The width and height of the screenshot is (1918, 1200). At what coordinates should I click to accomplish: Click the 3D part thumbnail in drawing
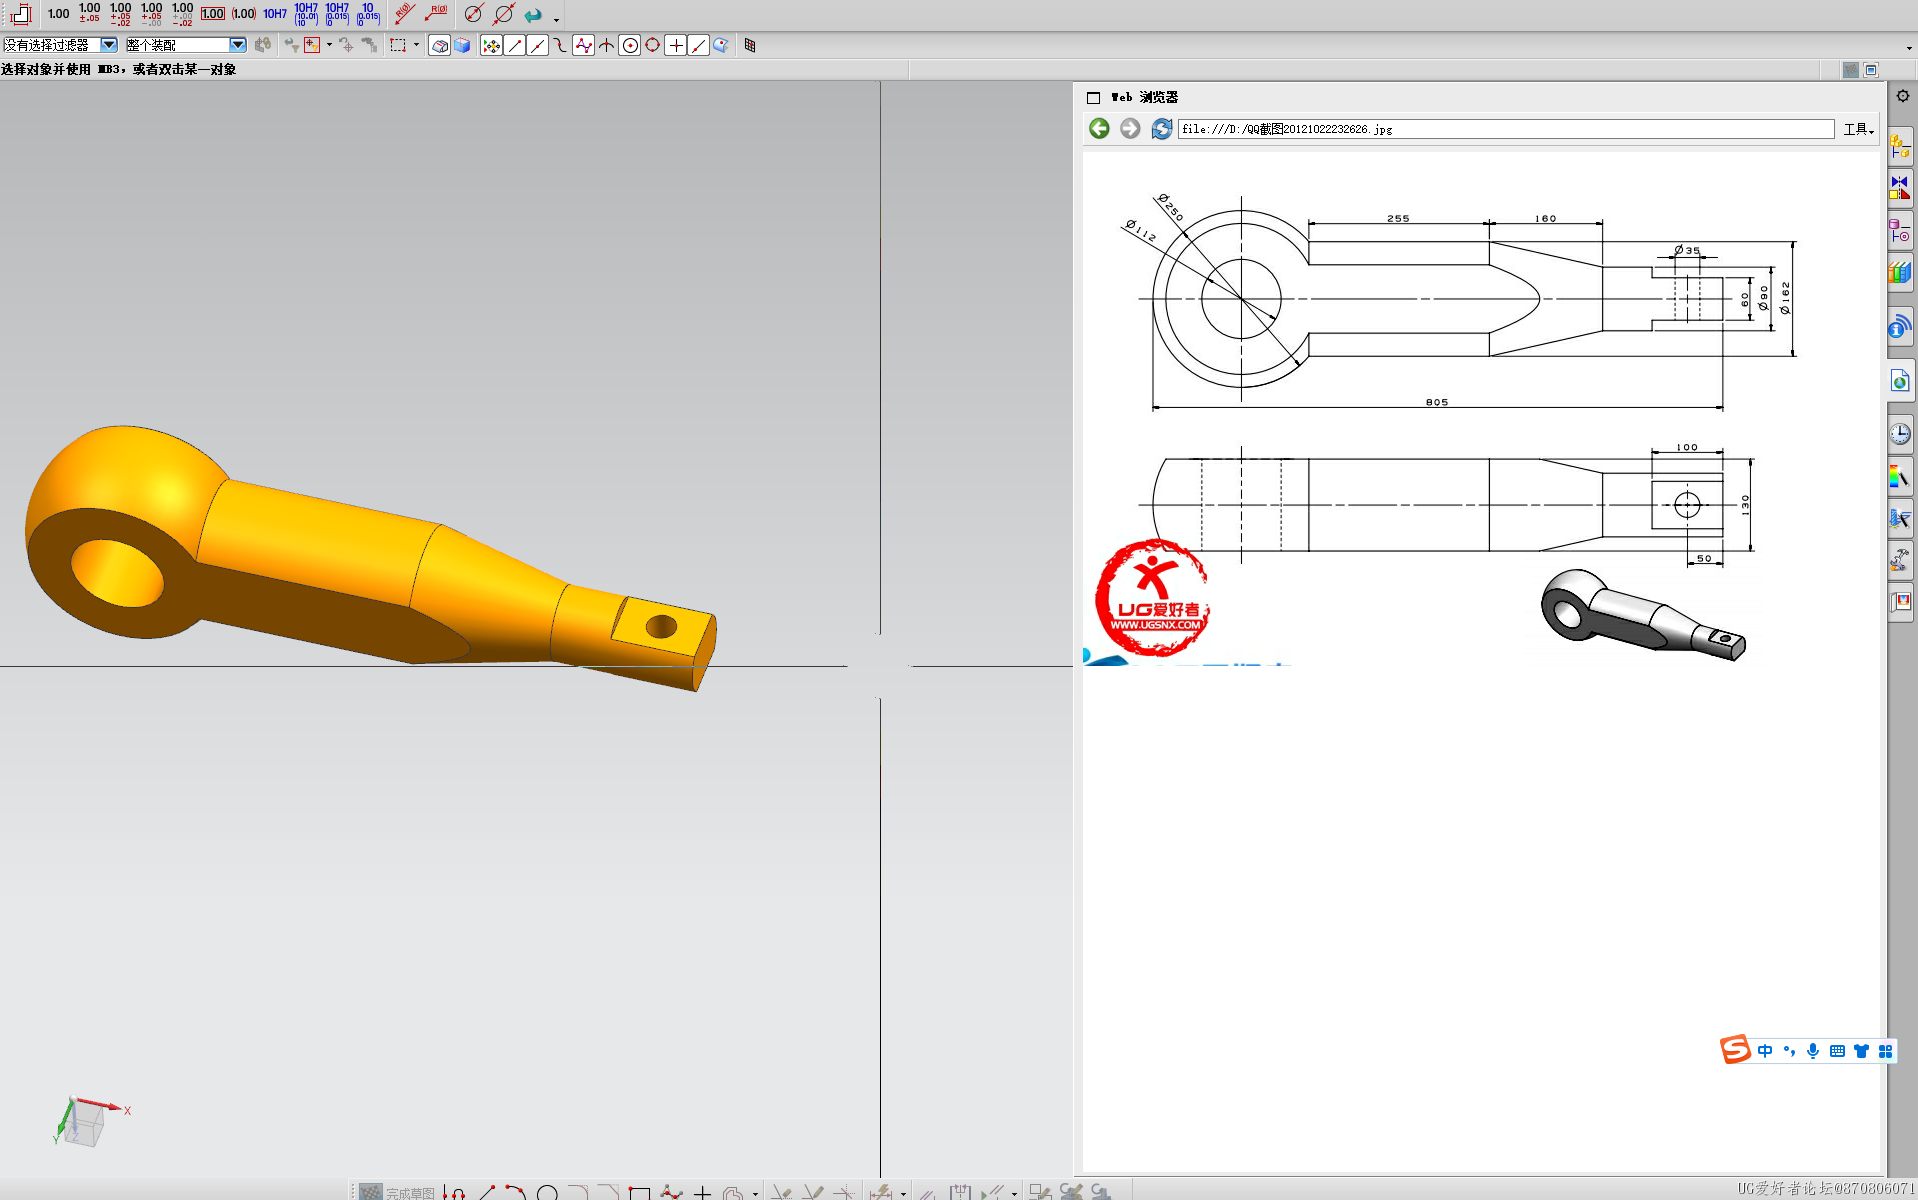pyautogui.click(x=1643, y=616)
